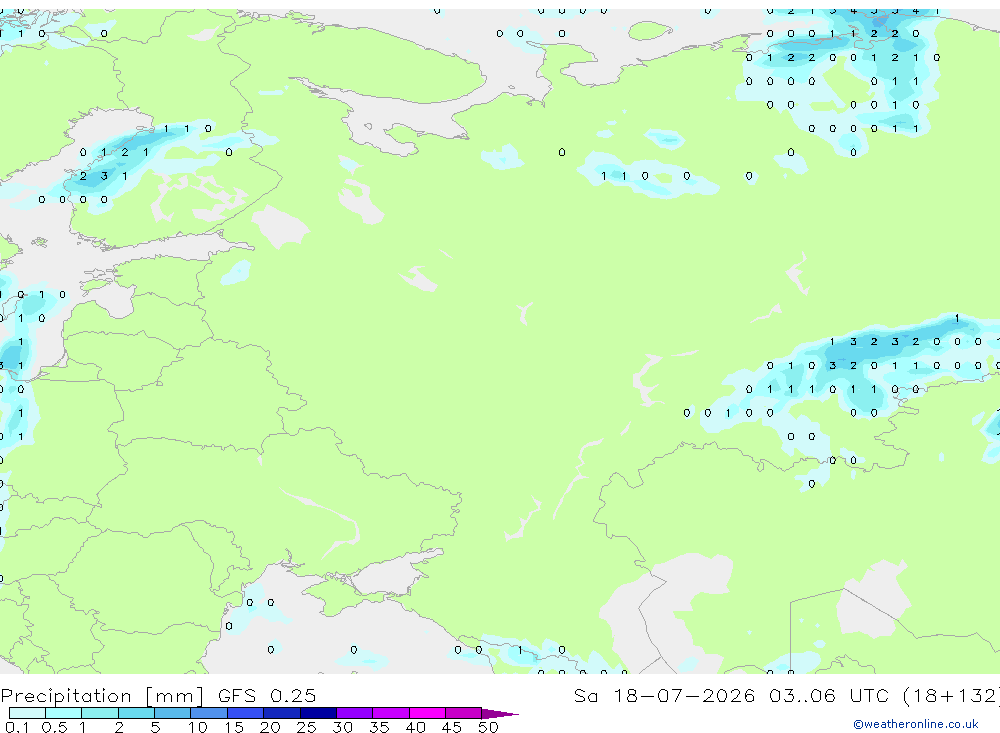
Task: Click the '0.5' legend label
Action: pos(54,727)
